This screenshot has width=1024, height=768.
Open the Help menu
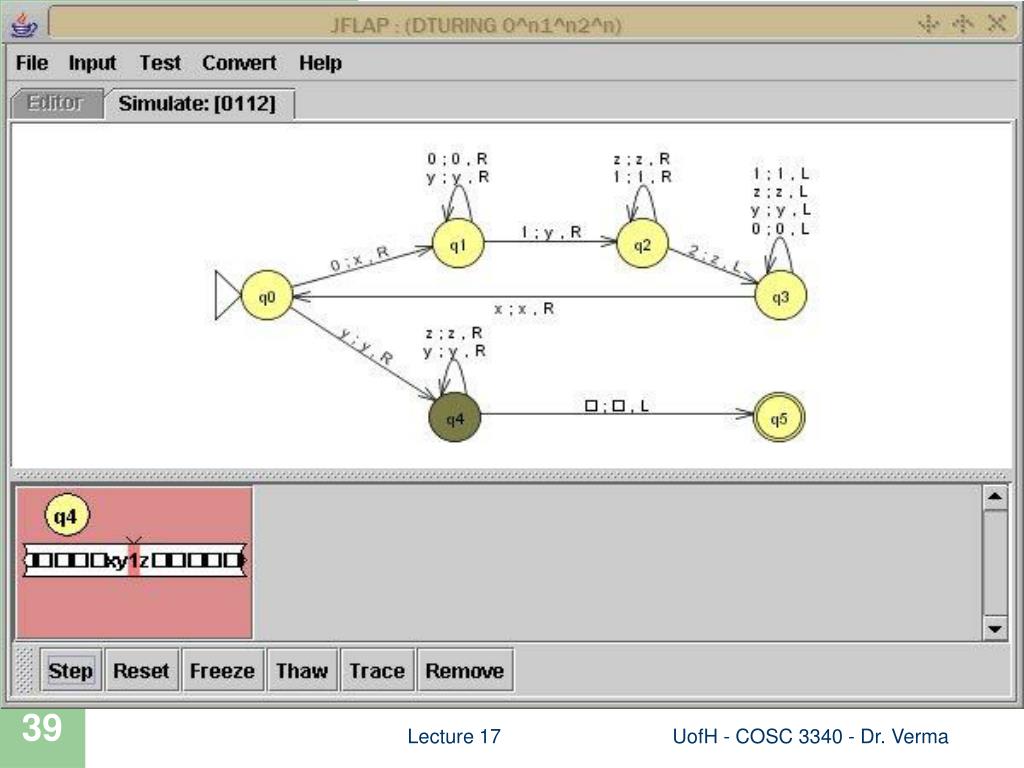[321, 63]
